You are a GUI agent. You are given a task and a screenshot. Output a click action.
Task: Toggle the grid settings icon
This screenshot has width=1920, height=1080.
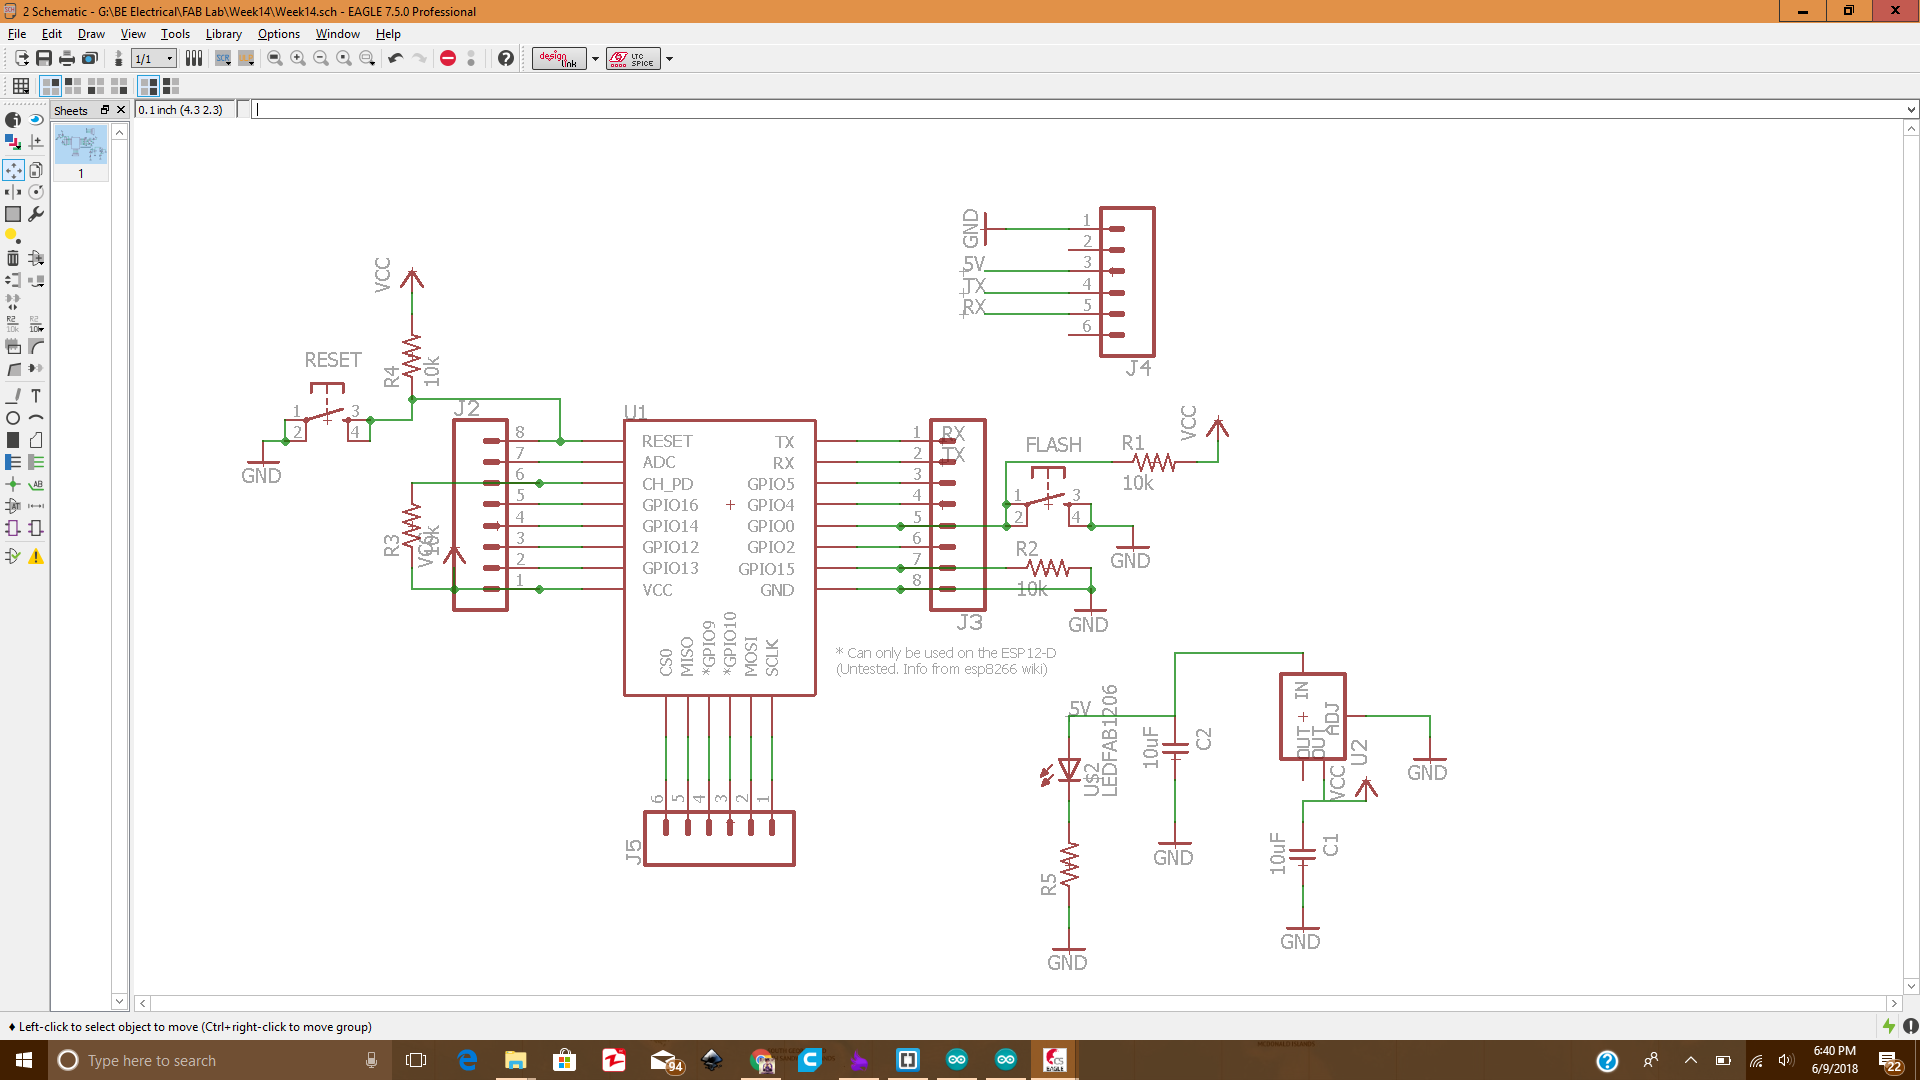pyautogui.click(x=20, y=86)
